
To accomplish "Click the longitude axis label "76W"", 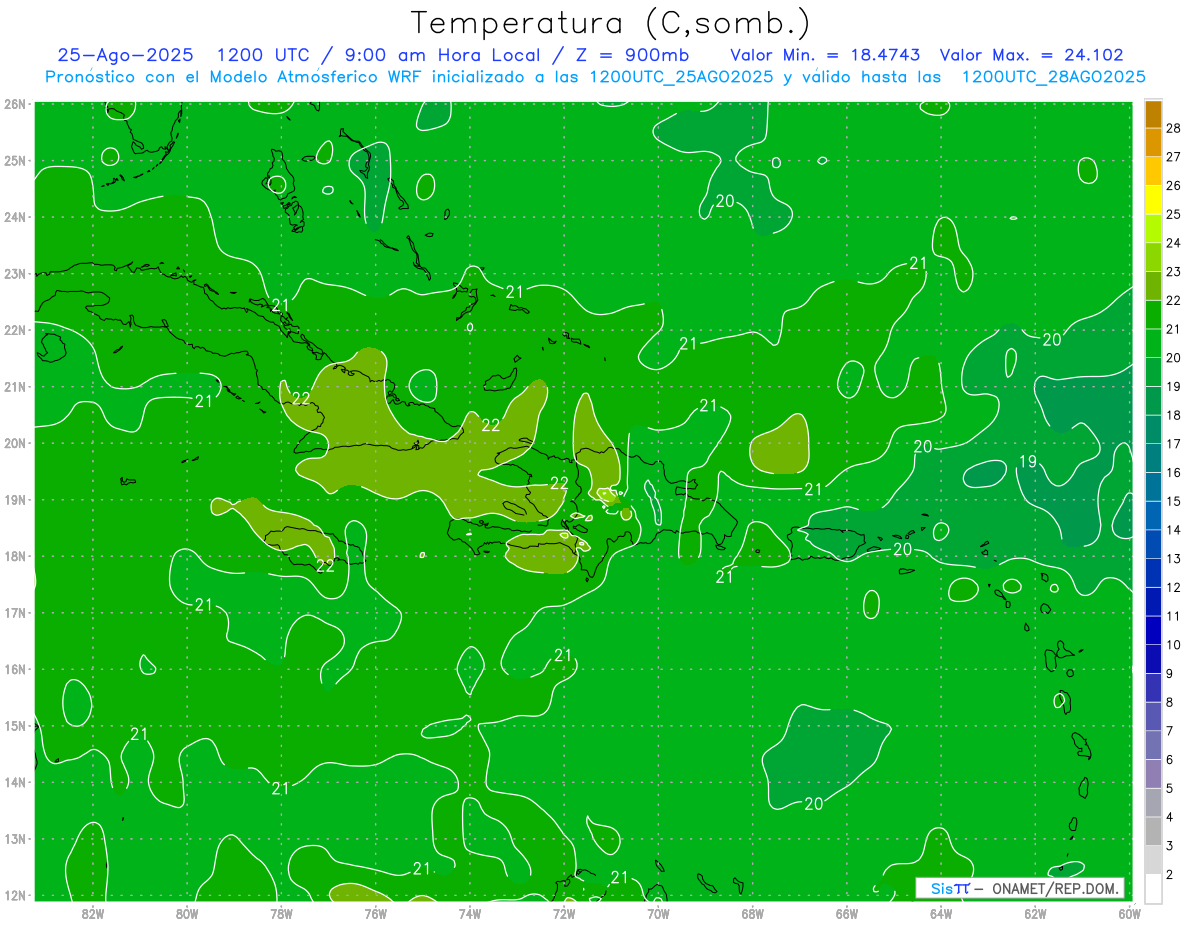I will 375,913.
